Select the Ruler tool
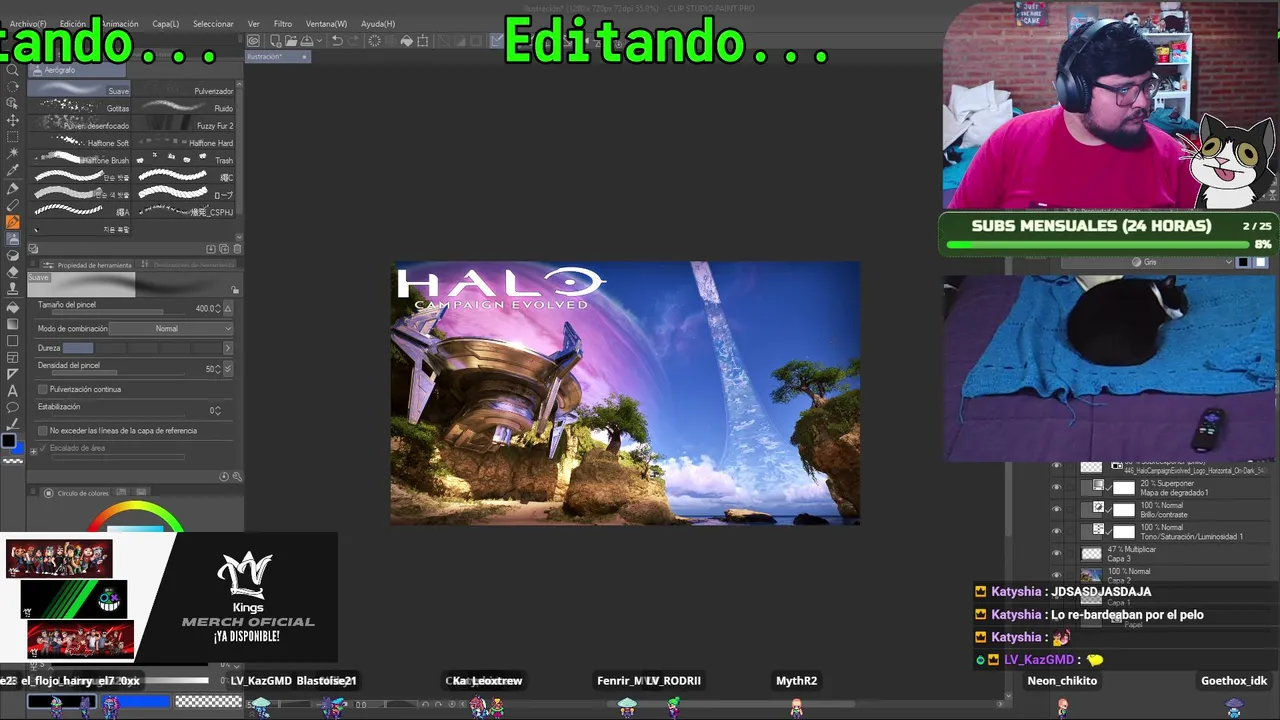The image size is (1280, 720). 12,374
